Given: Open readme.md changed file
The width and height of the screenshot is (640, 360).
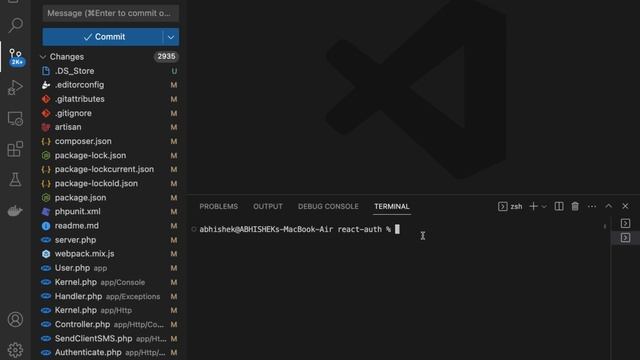Looking at the screenshot, I should [x=109, y=226].
